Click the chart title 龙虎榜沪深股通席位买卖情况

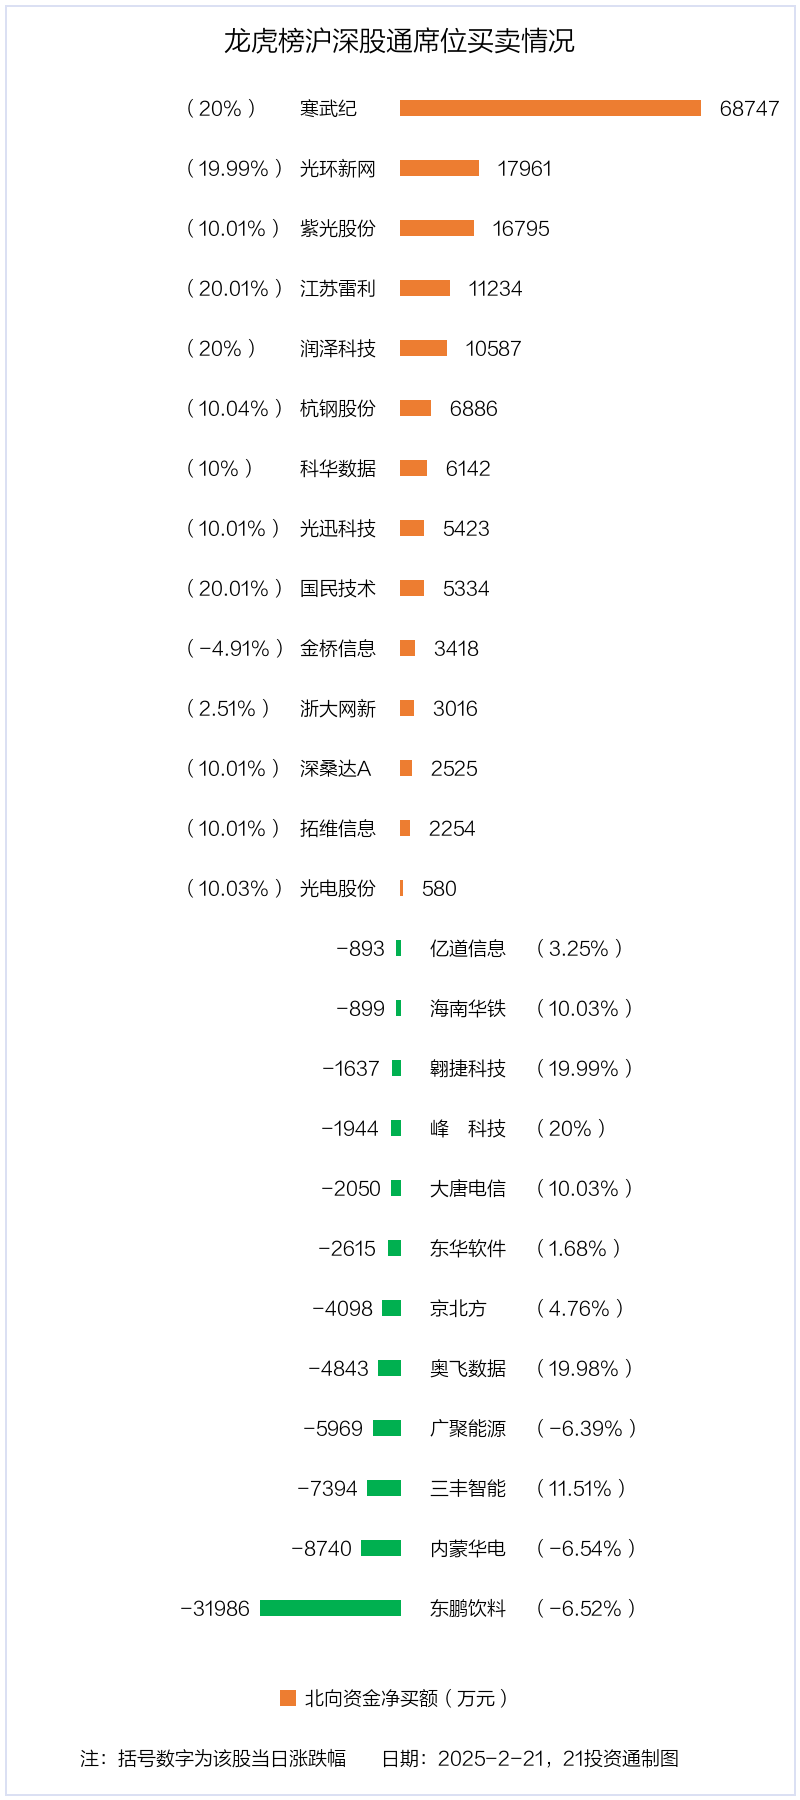pyautogui.click(x=399, y=41)
